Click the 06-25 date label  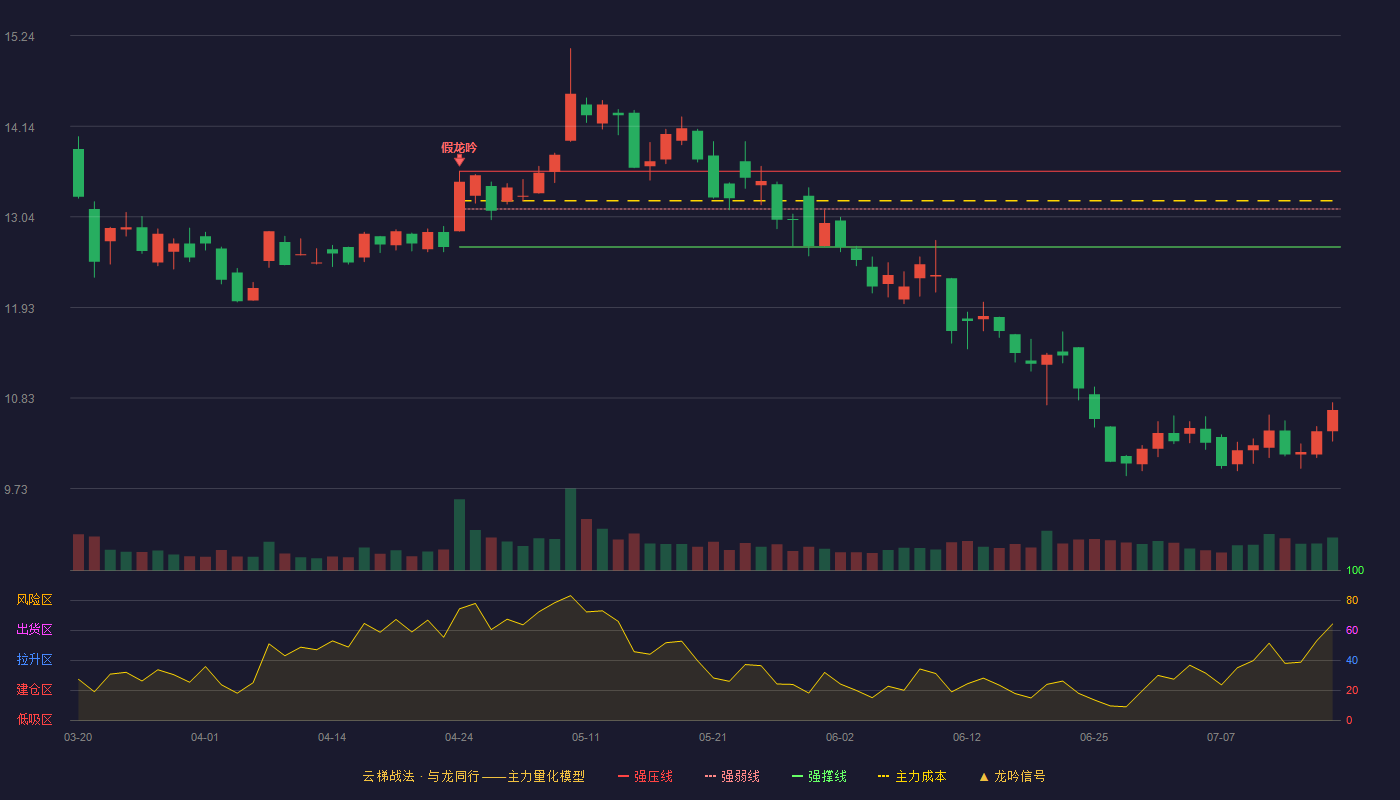click(1094, 737)
